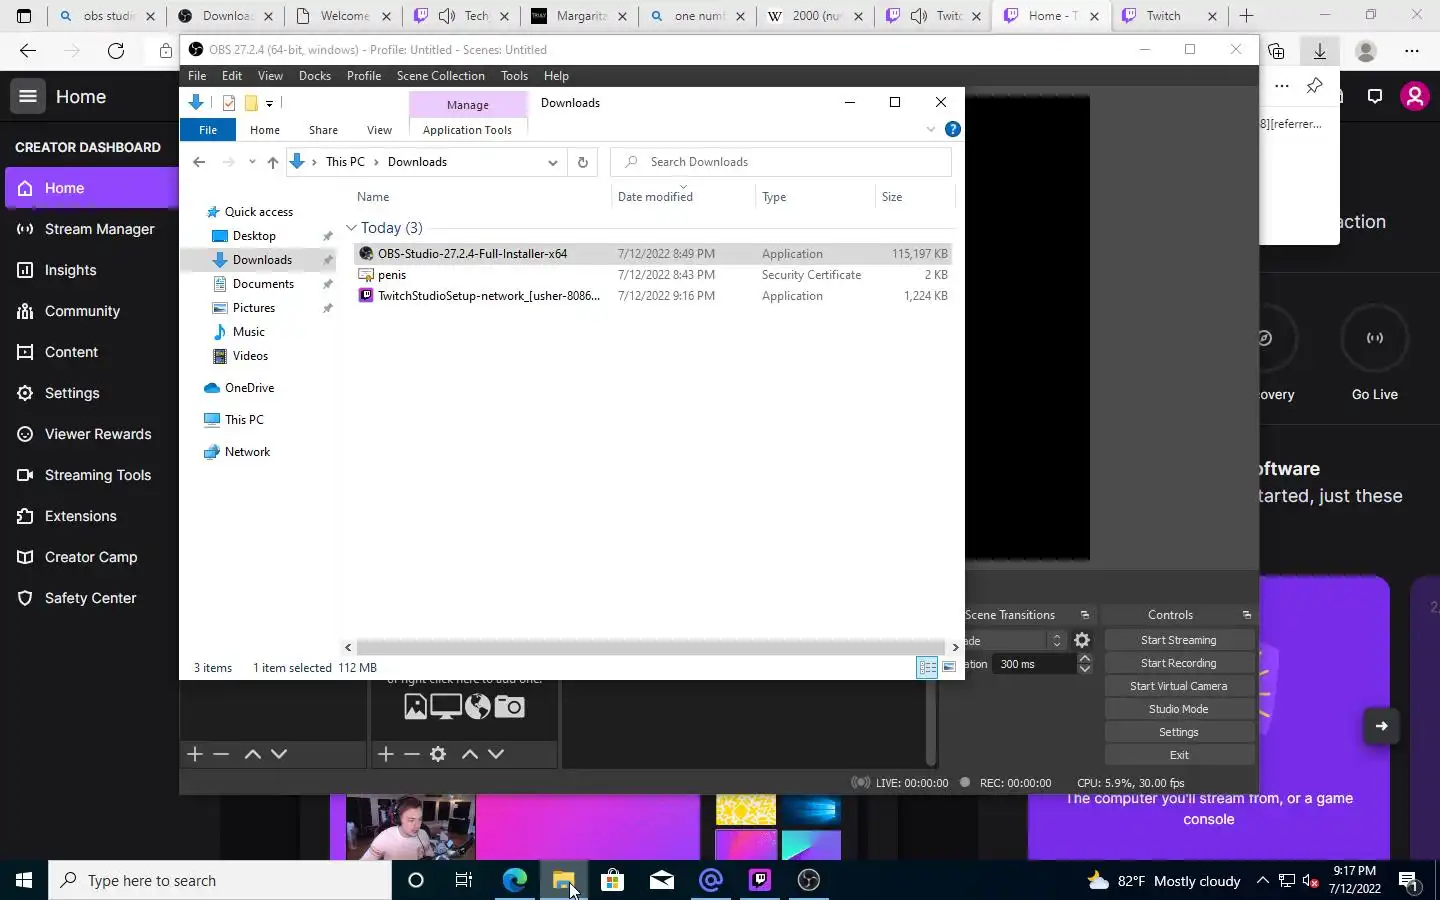This screenshot has height=900, width=1440.
Task: Launch OBS Studio from the taskbar
Action: click(809, 880)
